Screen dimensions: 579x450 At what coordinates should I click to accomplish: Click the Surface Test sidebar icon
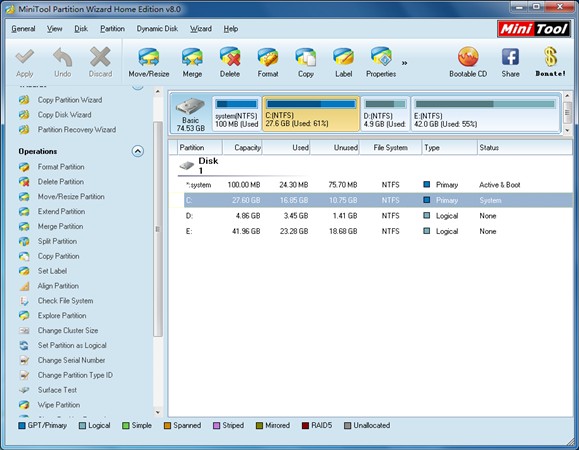[24, 390]
